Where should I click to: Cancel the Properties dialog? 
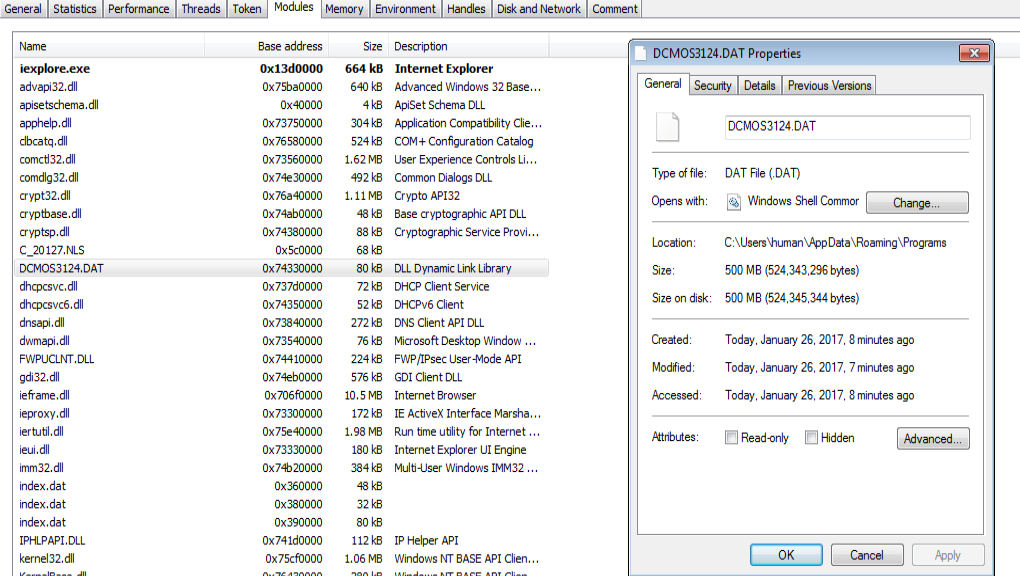coord(866,555)
